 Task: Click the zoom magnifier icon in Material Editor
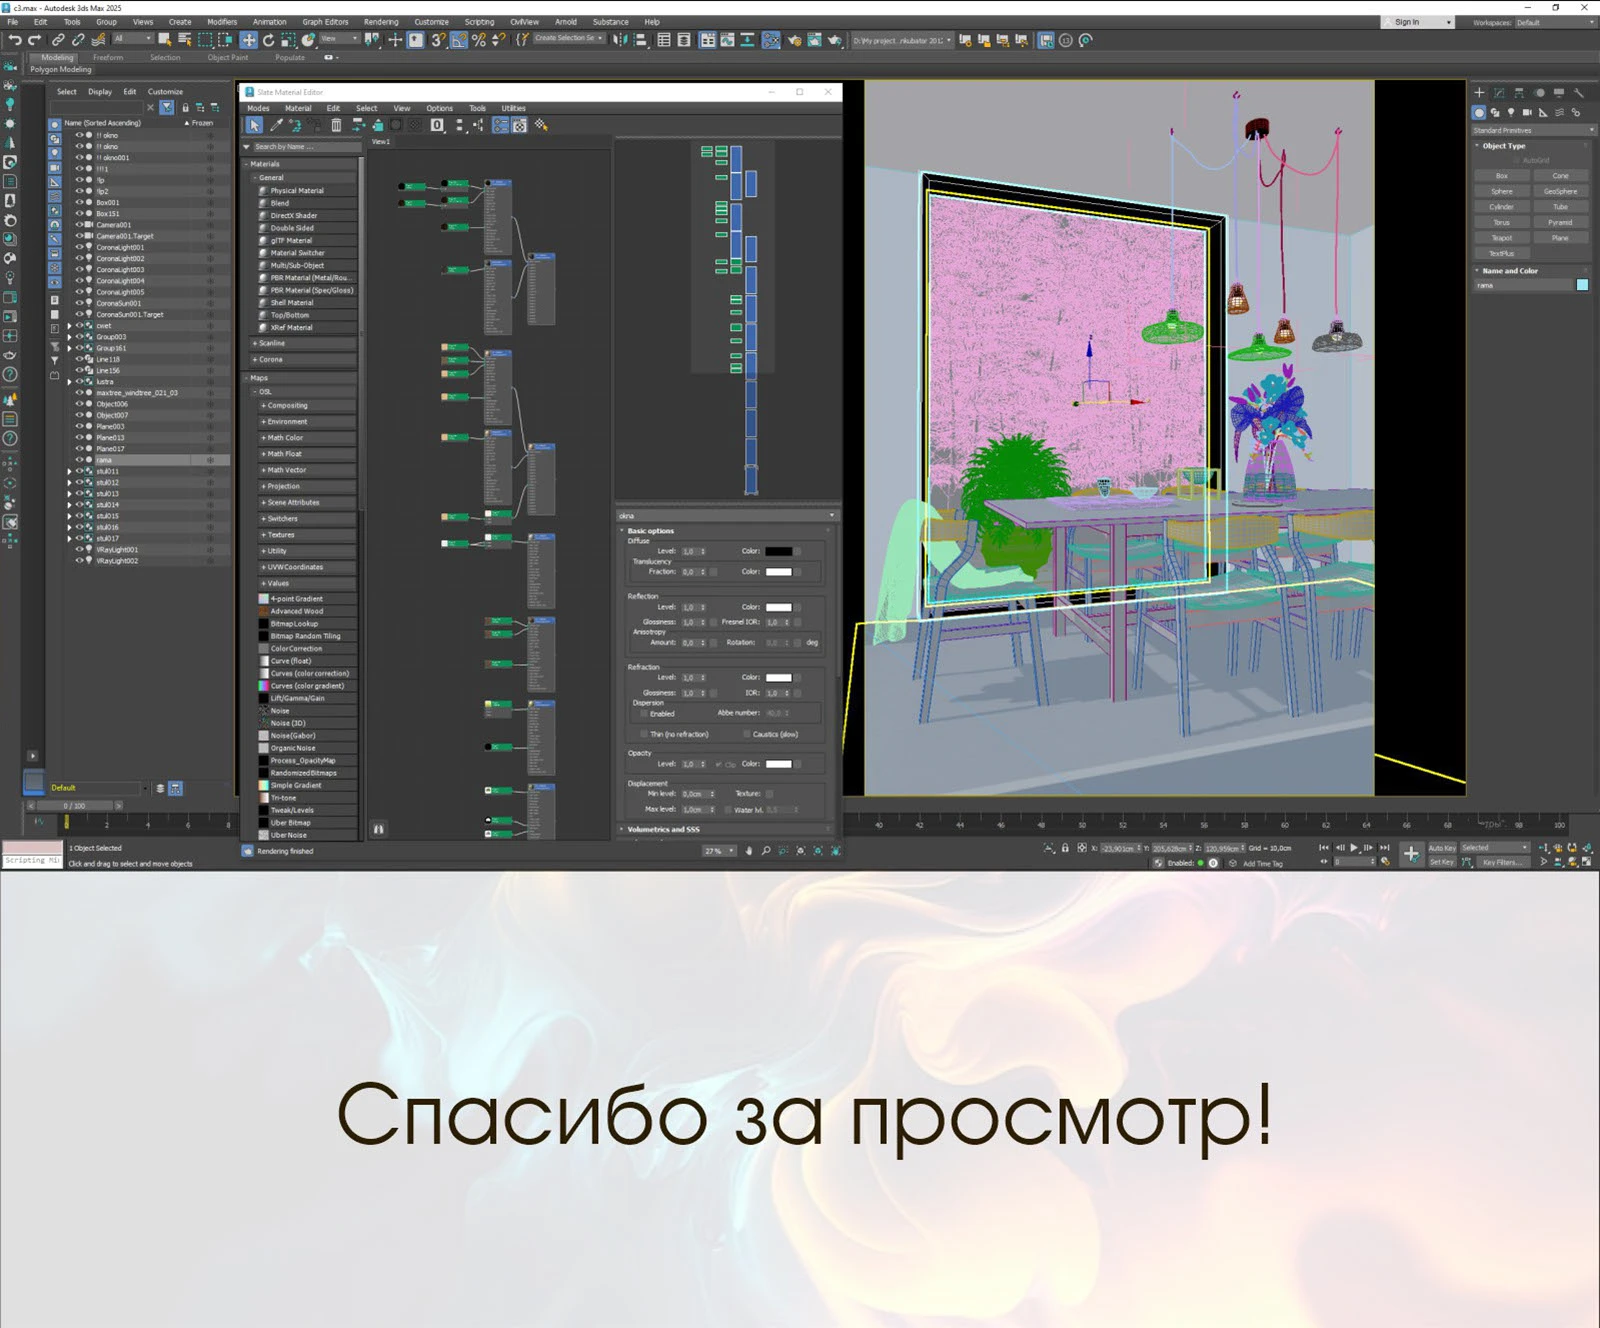[766, 851]
